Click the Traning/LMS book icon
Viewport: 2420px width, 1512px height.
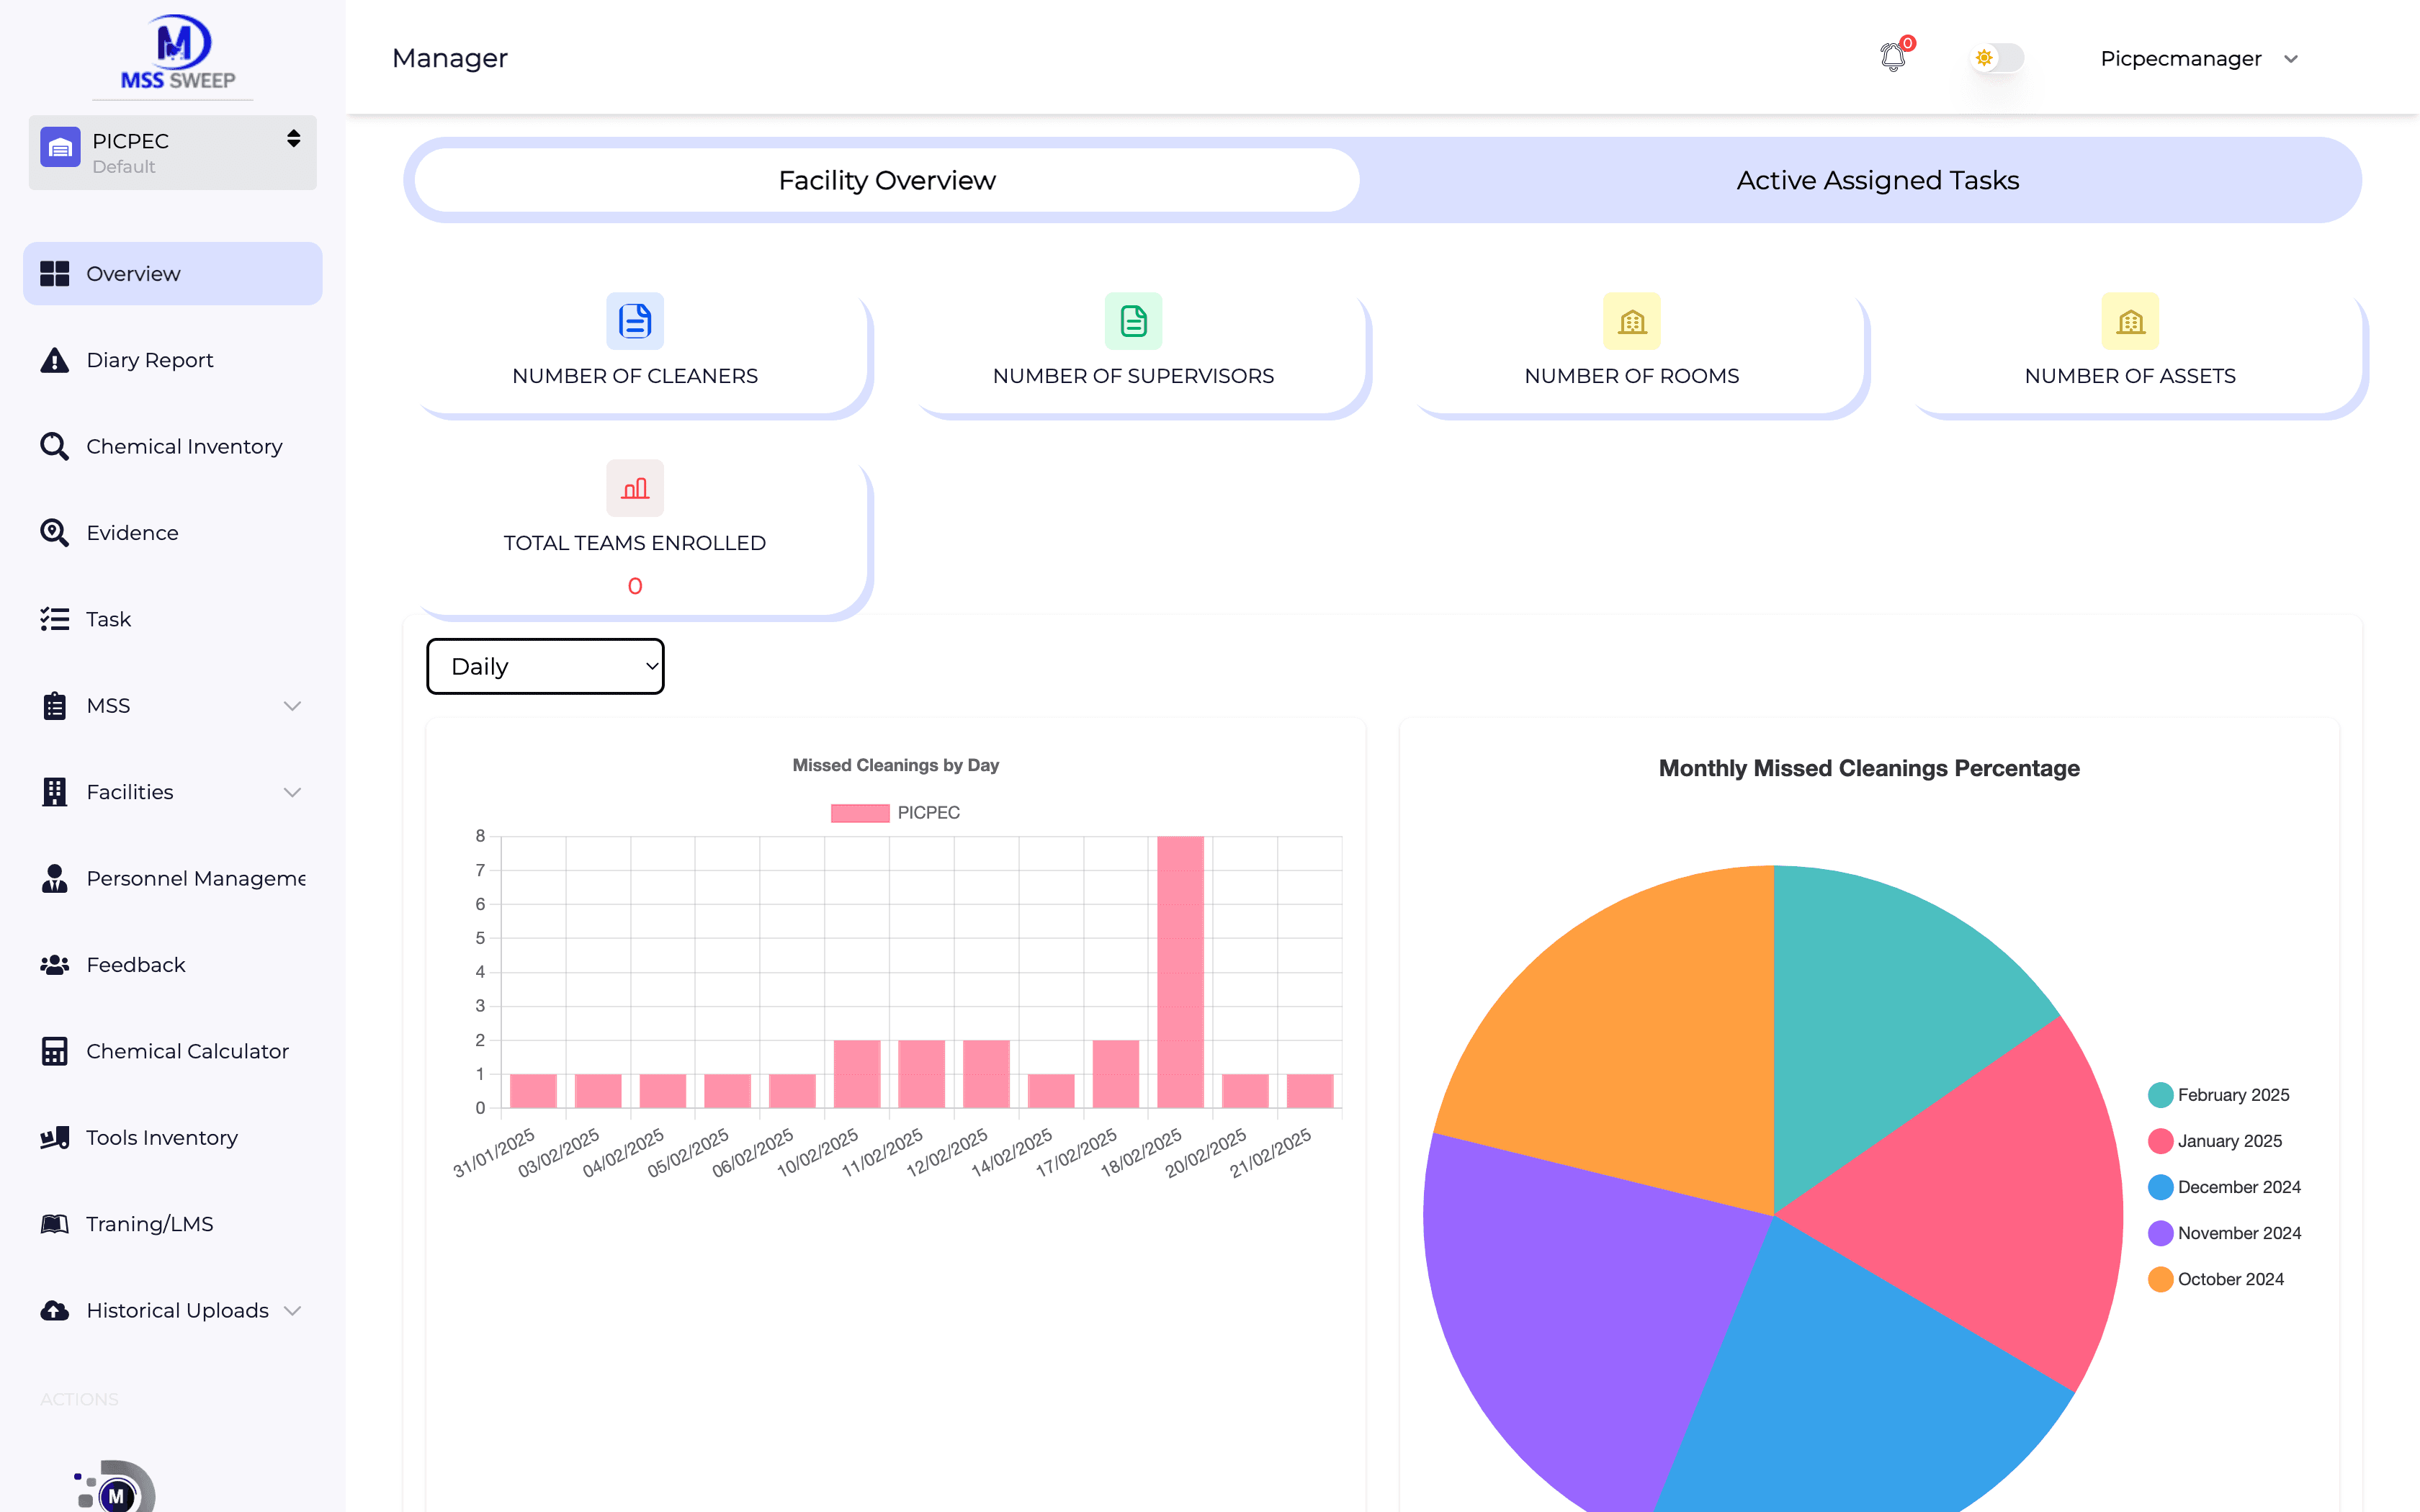pos(54,1224)
